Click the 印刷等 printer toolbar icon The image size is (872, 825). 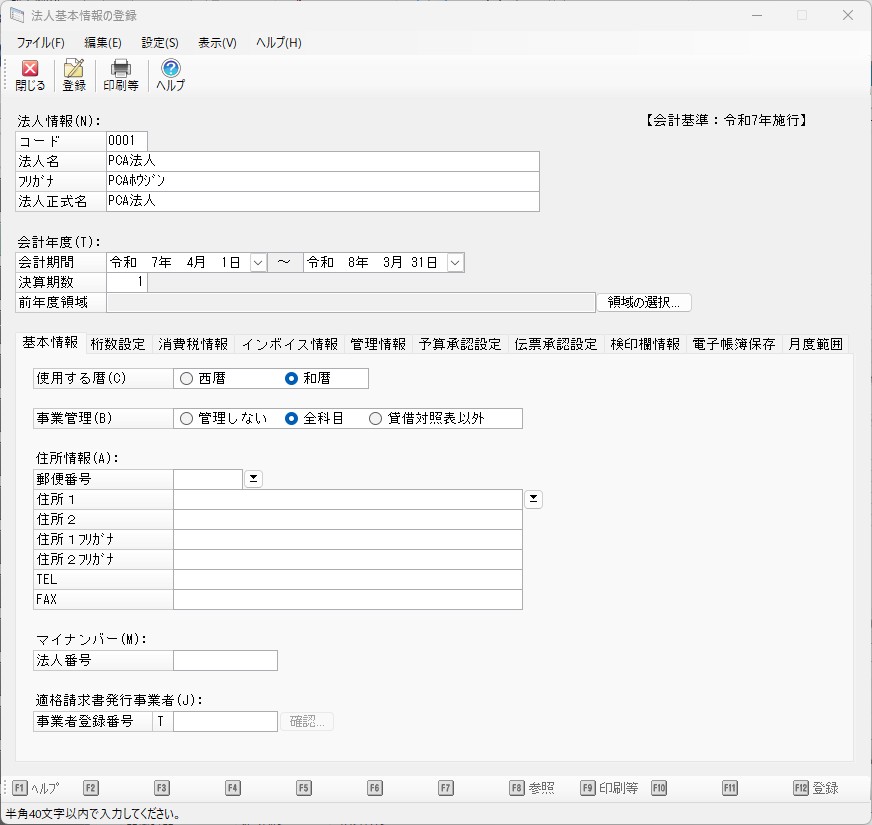coord(121,75)
